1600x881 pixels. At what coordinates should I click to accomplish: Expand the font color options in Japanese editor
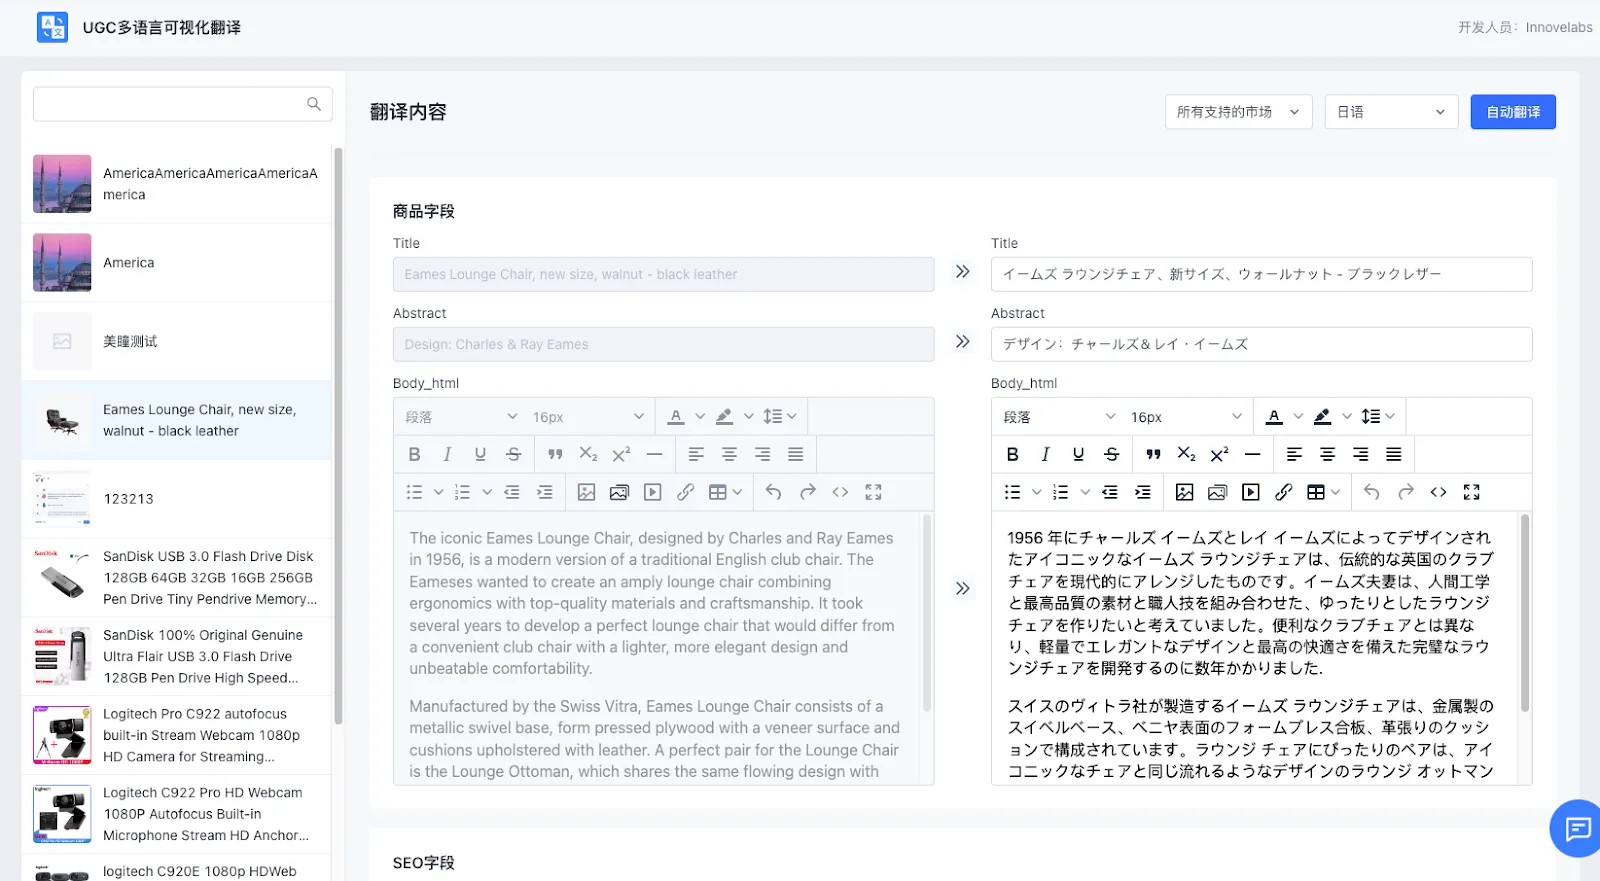(x=1298, y=417)
